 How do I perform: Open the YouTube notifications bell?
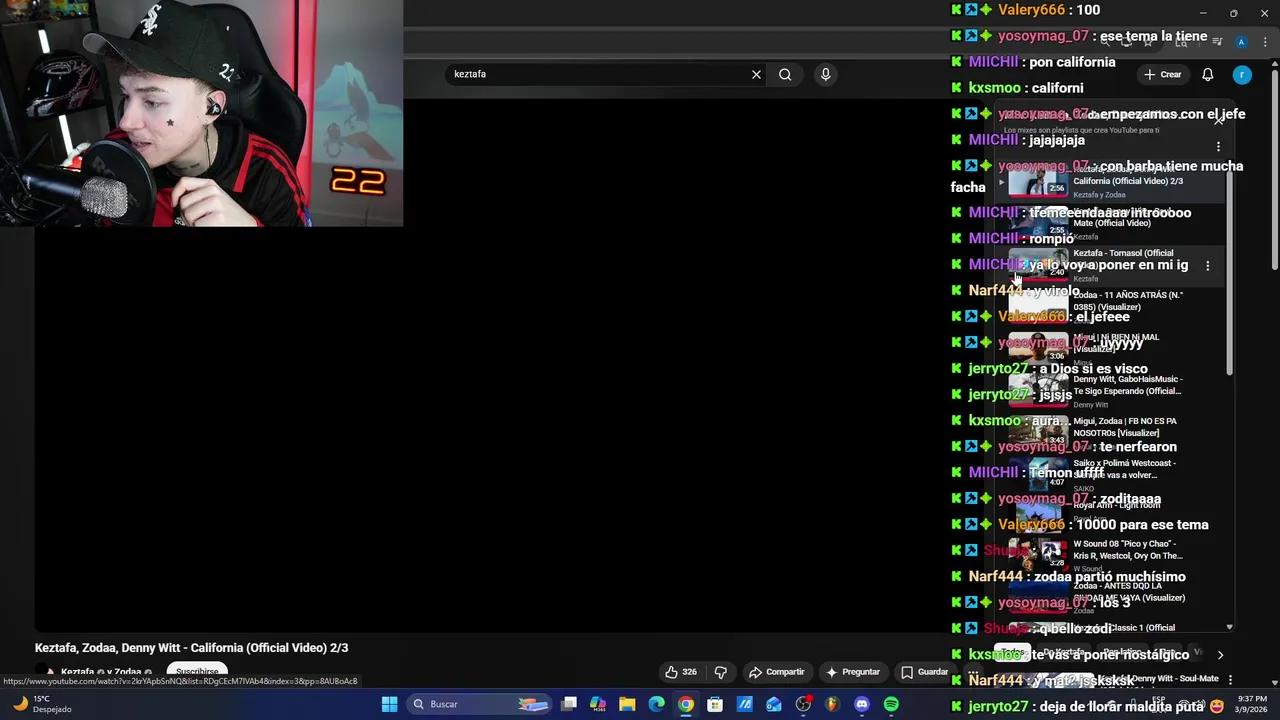click(x=1207, y=75)
